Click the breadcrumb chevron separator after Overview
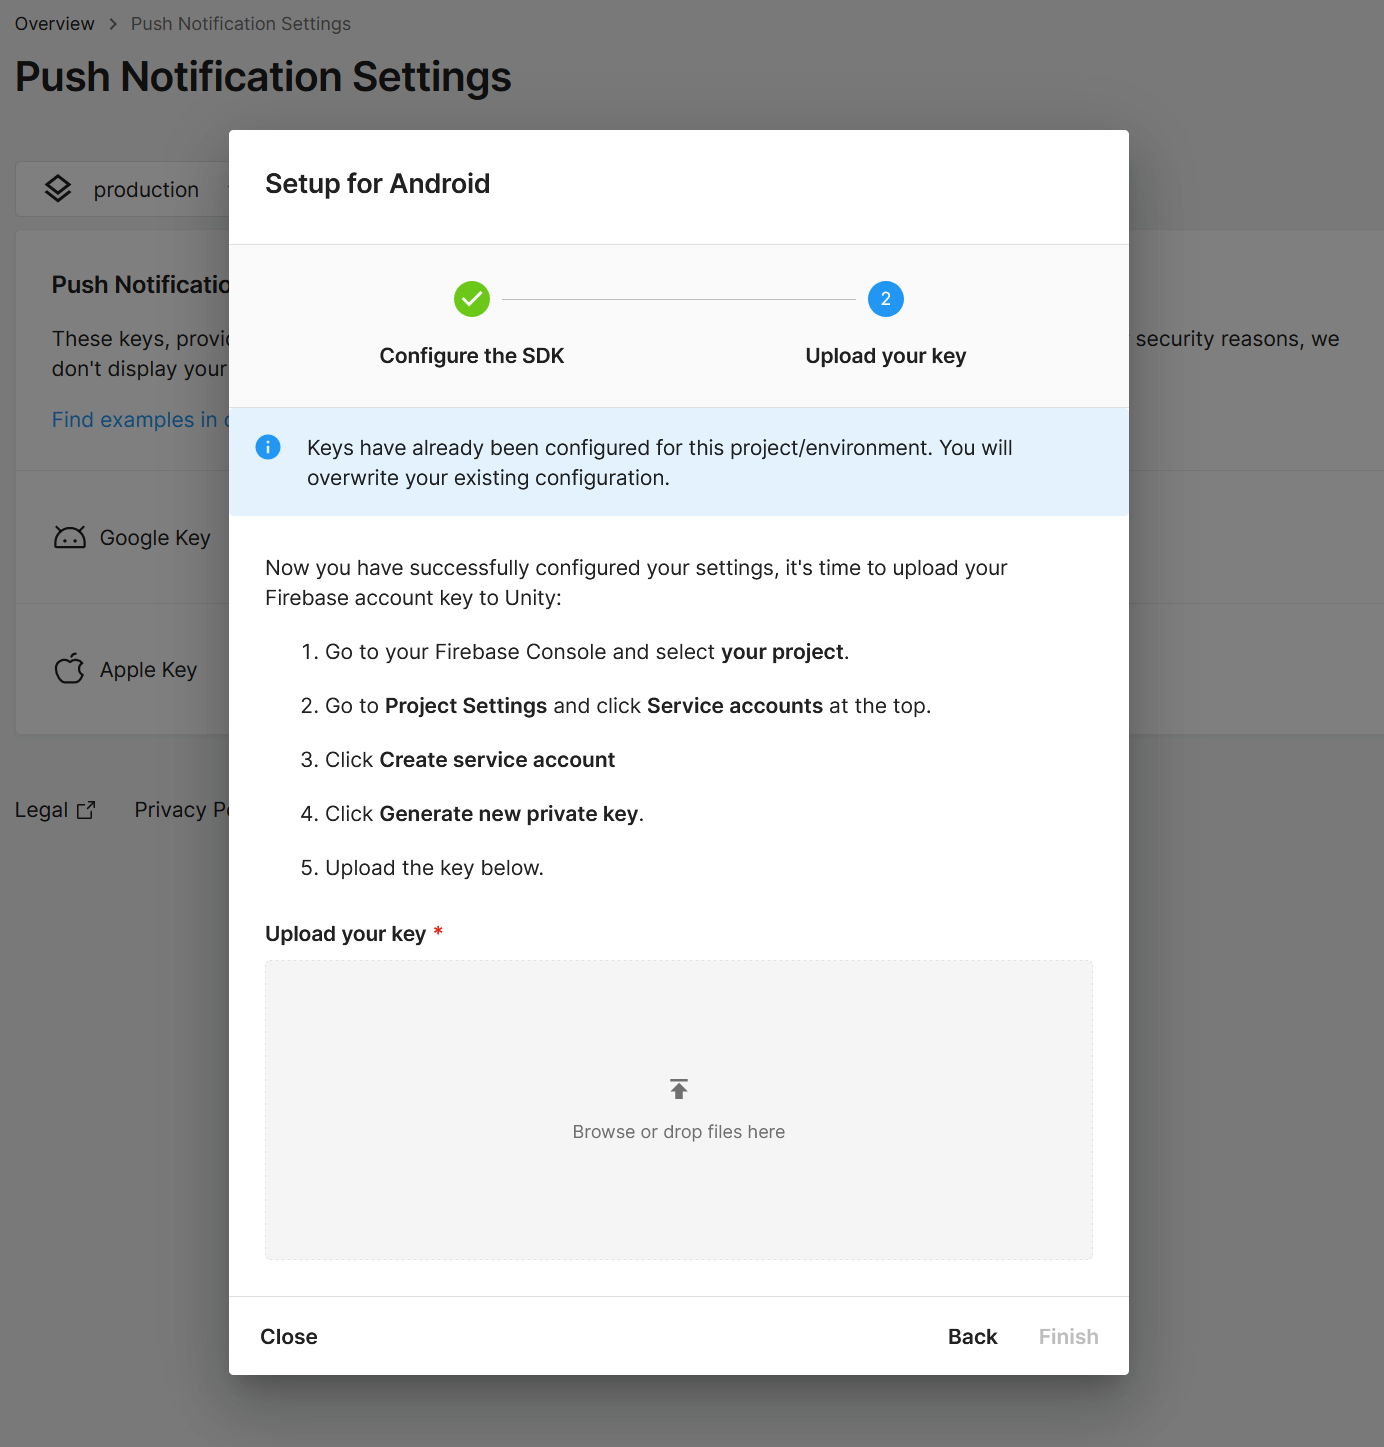 click(x=113, y=24)
